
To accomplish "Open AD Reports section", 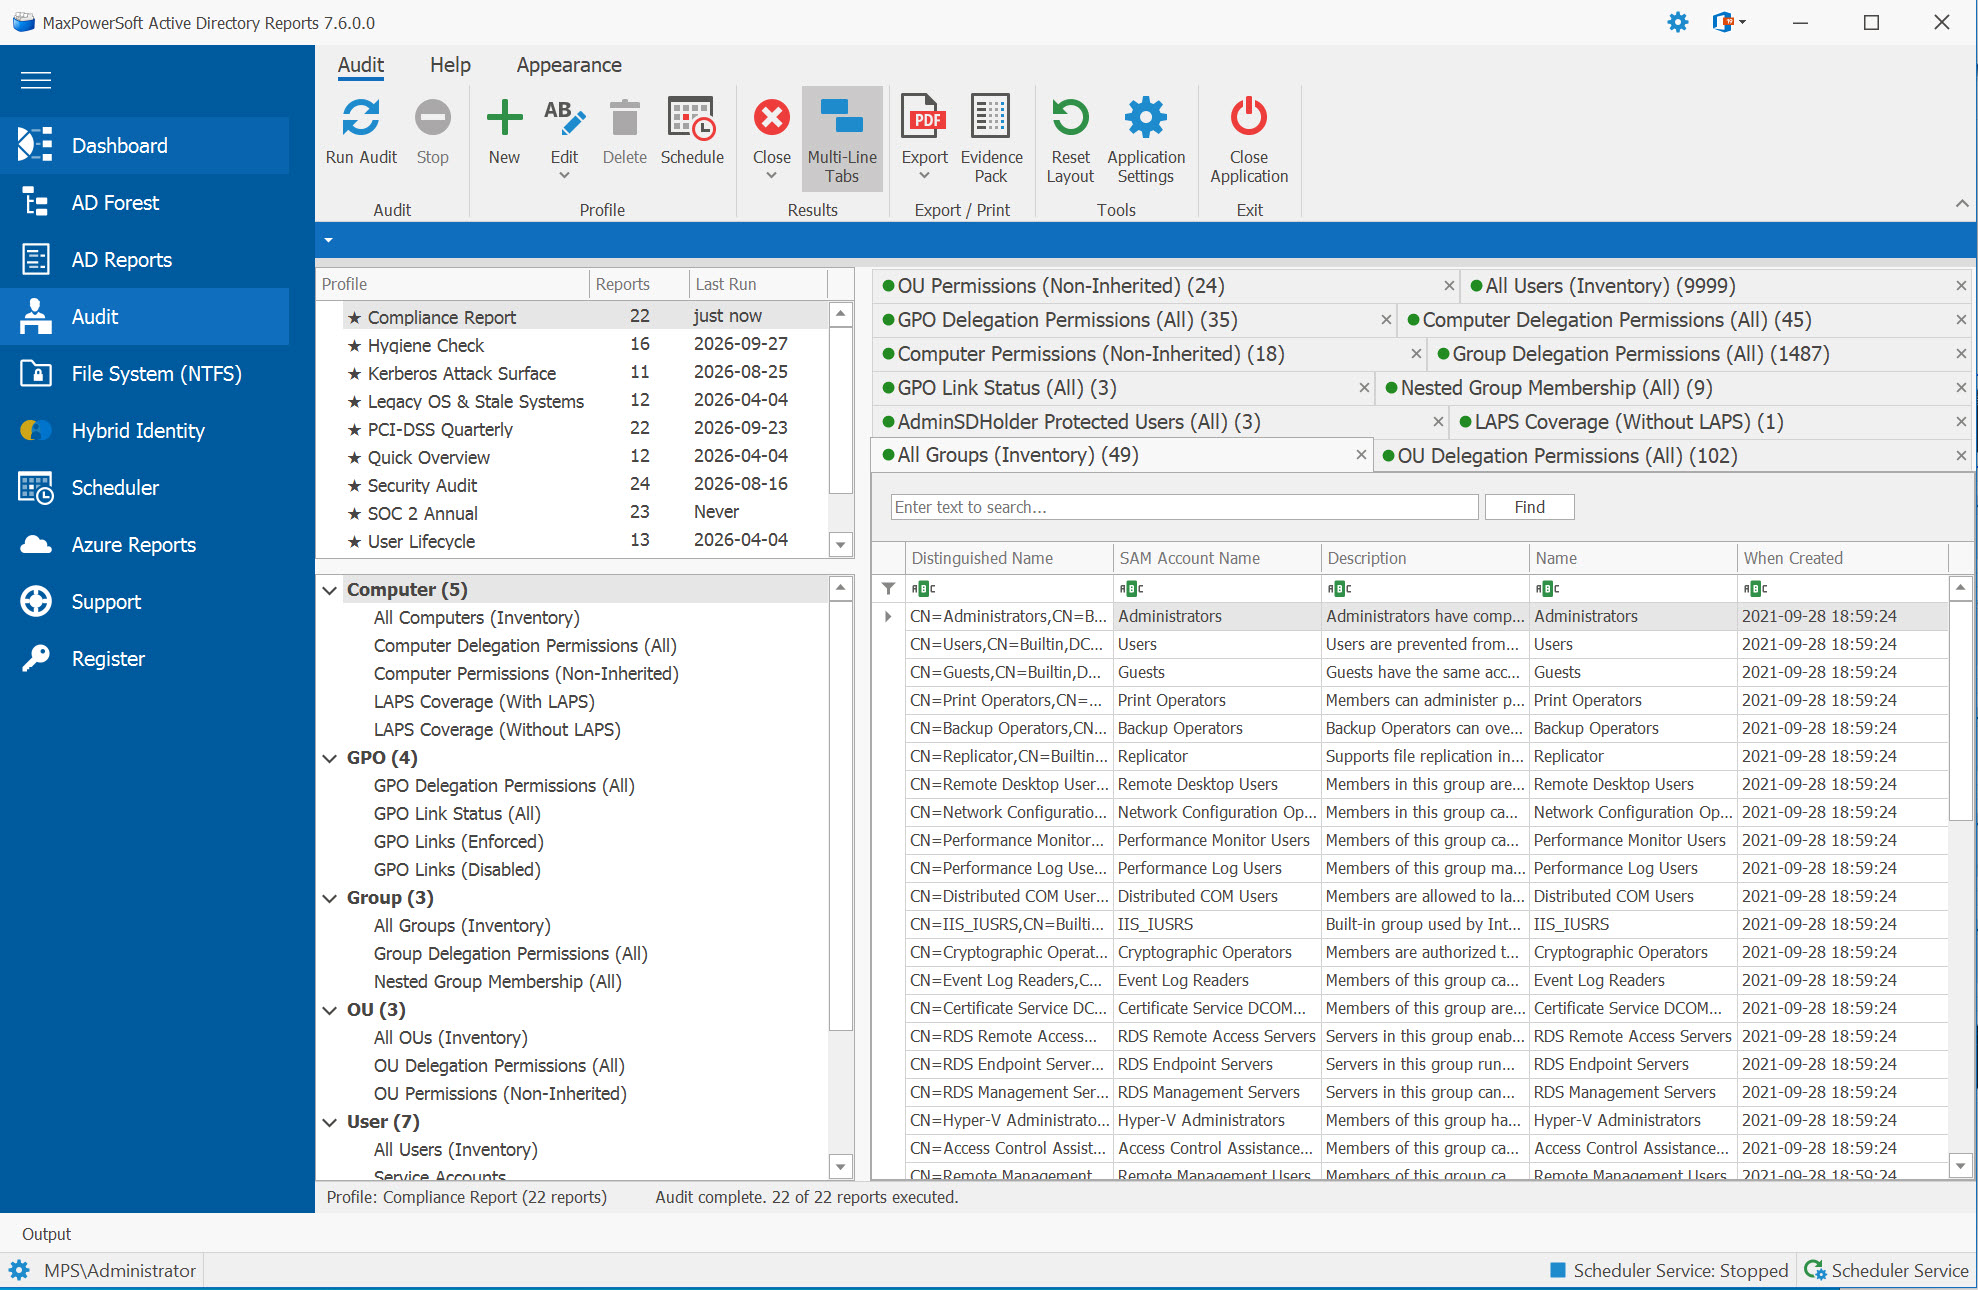I will [x=145, y=260].
